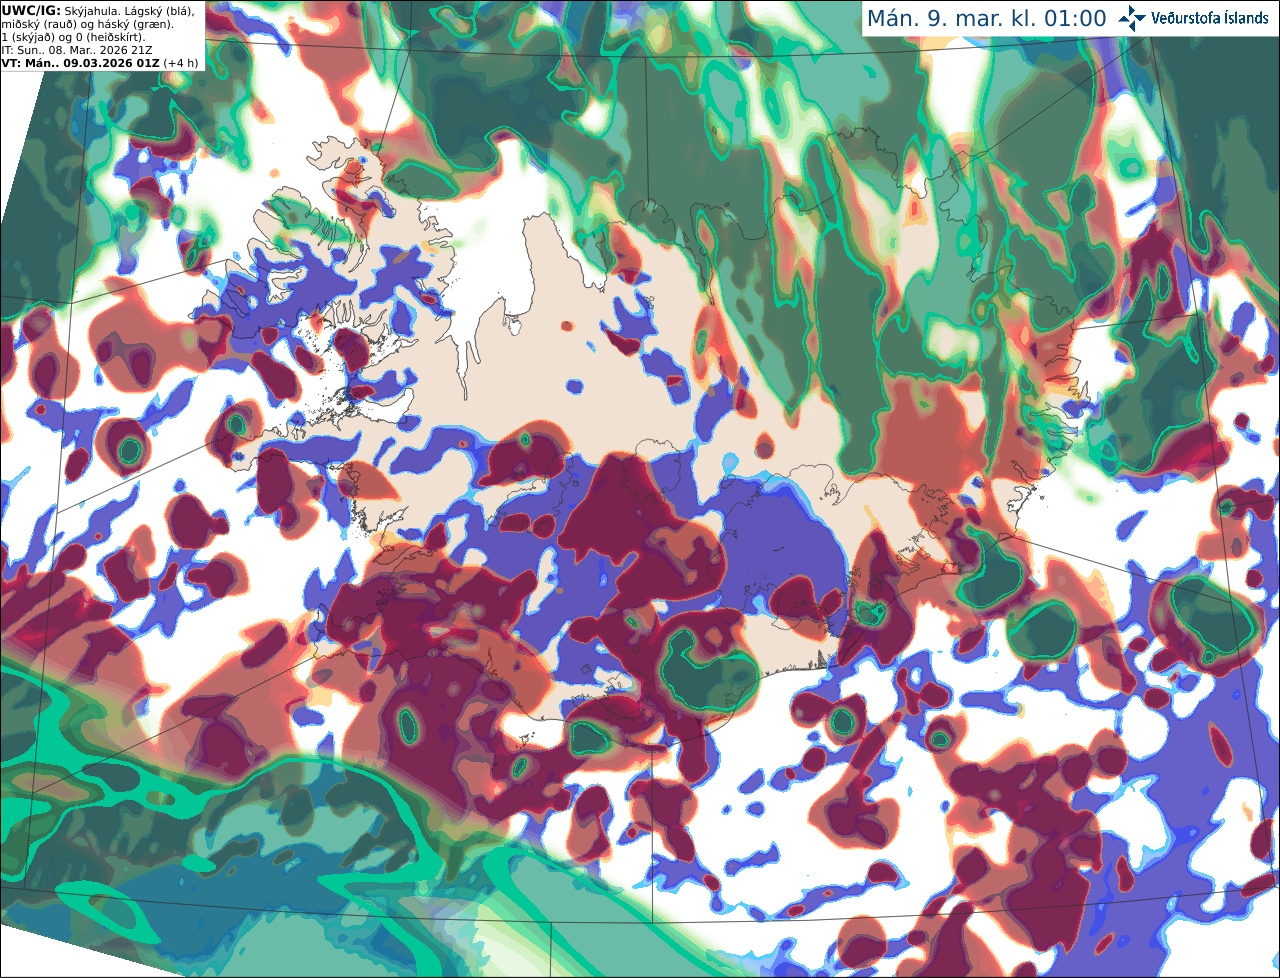Image resolution: width=1280 pixels, height=978 pixels.
Task: Click the bold 'UWC/IG:' legend label
Action: tap(31, 11)
